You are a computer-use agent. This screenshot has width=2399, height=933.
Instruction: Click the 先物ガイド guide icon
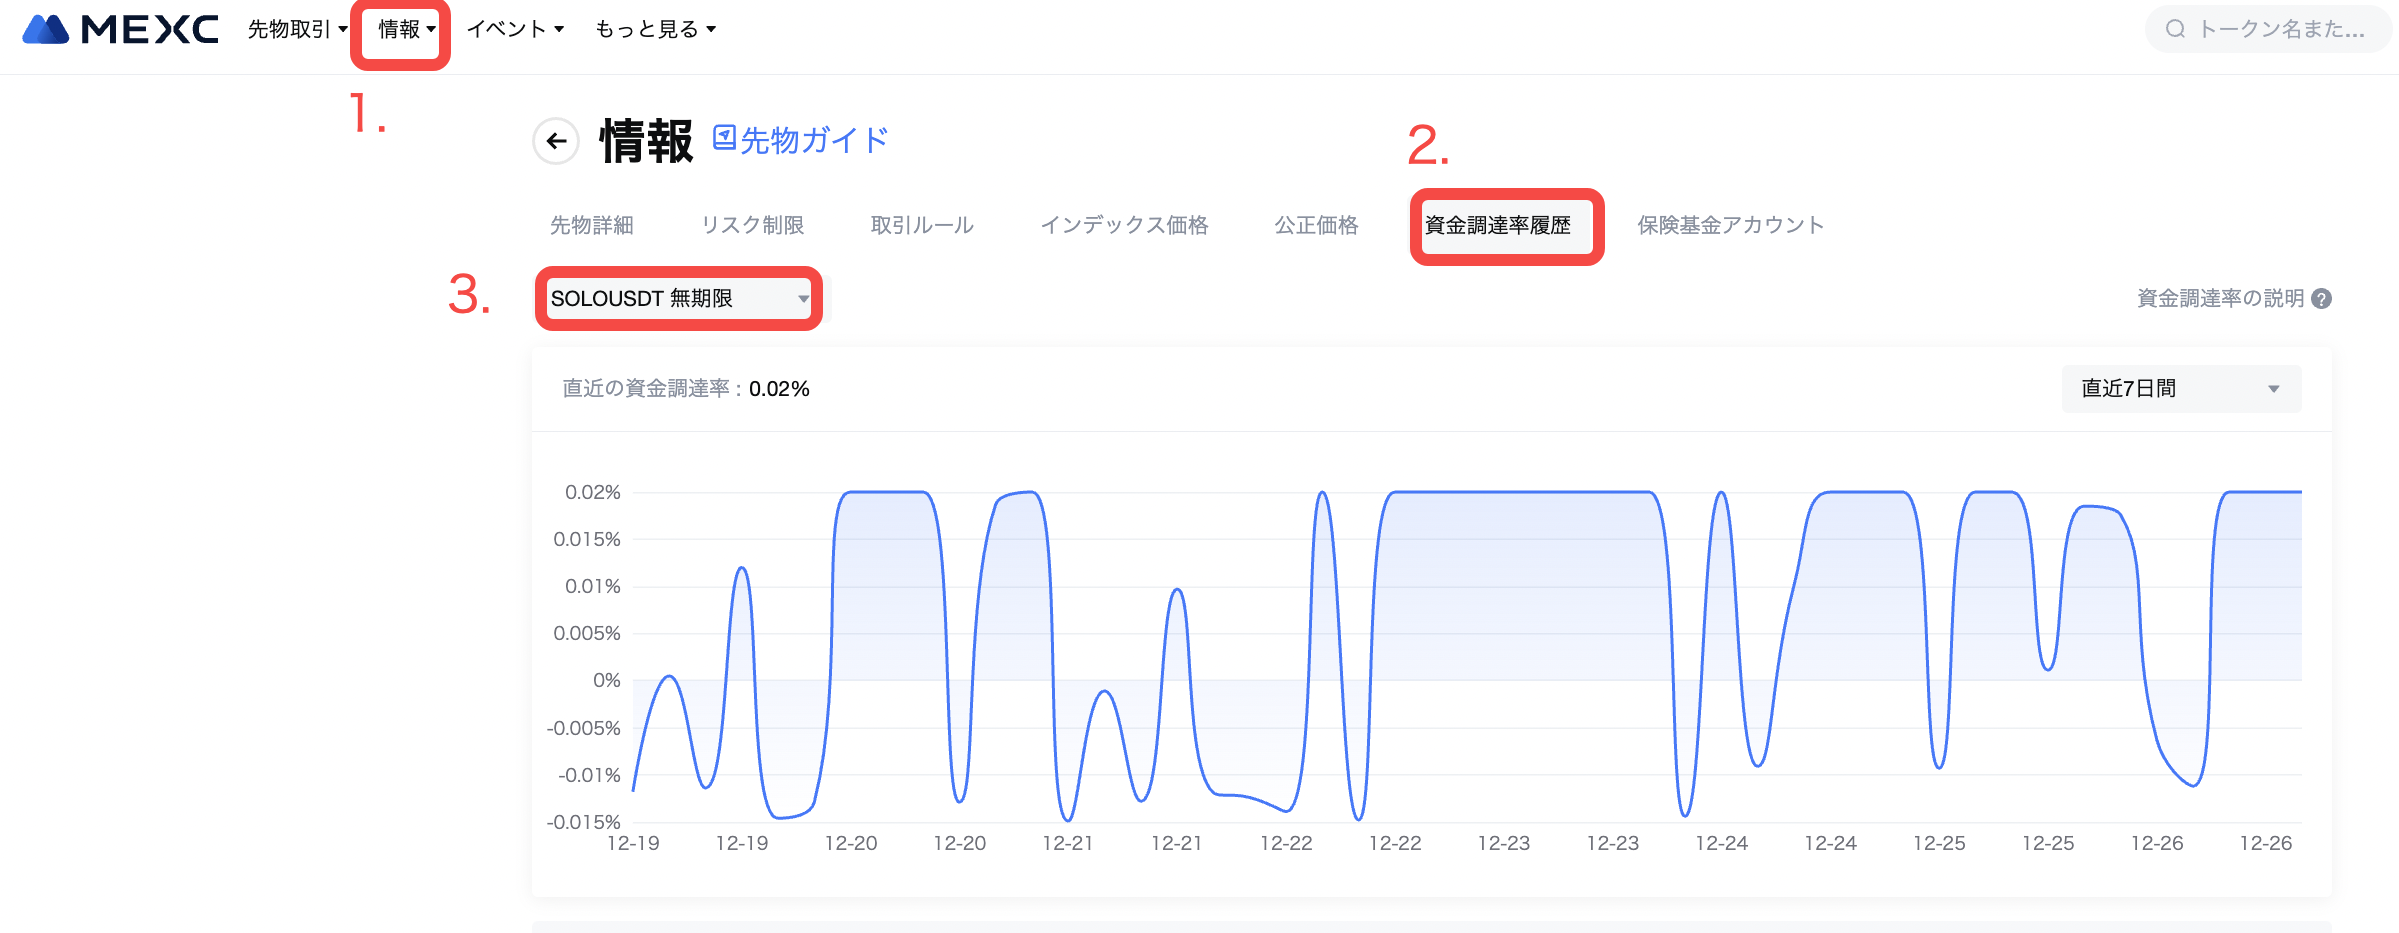coord(724,138)
